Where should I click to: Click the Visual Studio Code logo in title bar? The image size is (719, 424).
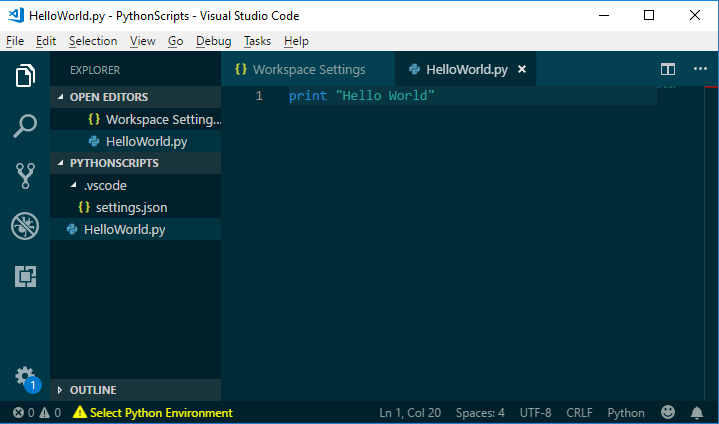point(16,15)
